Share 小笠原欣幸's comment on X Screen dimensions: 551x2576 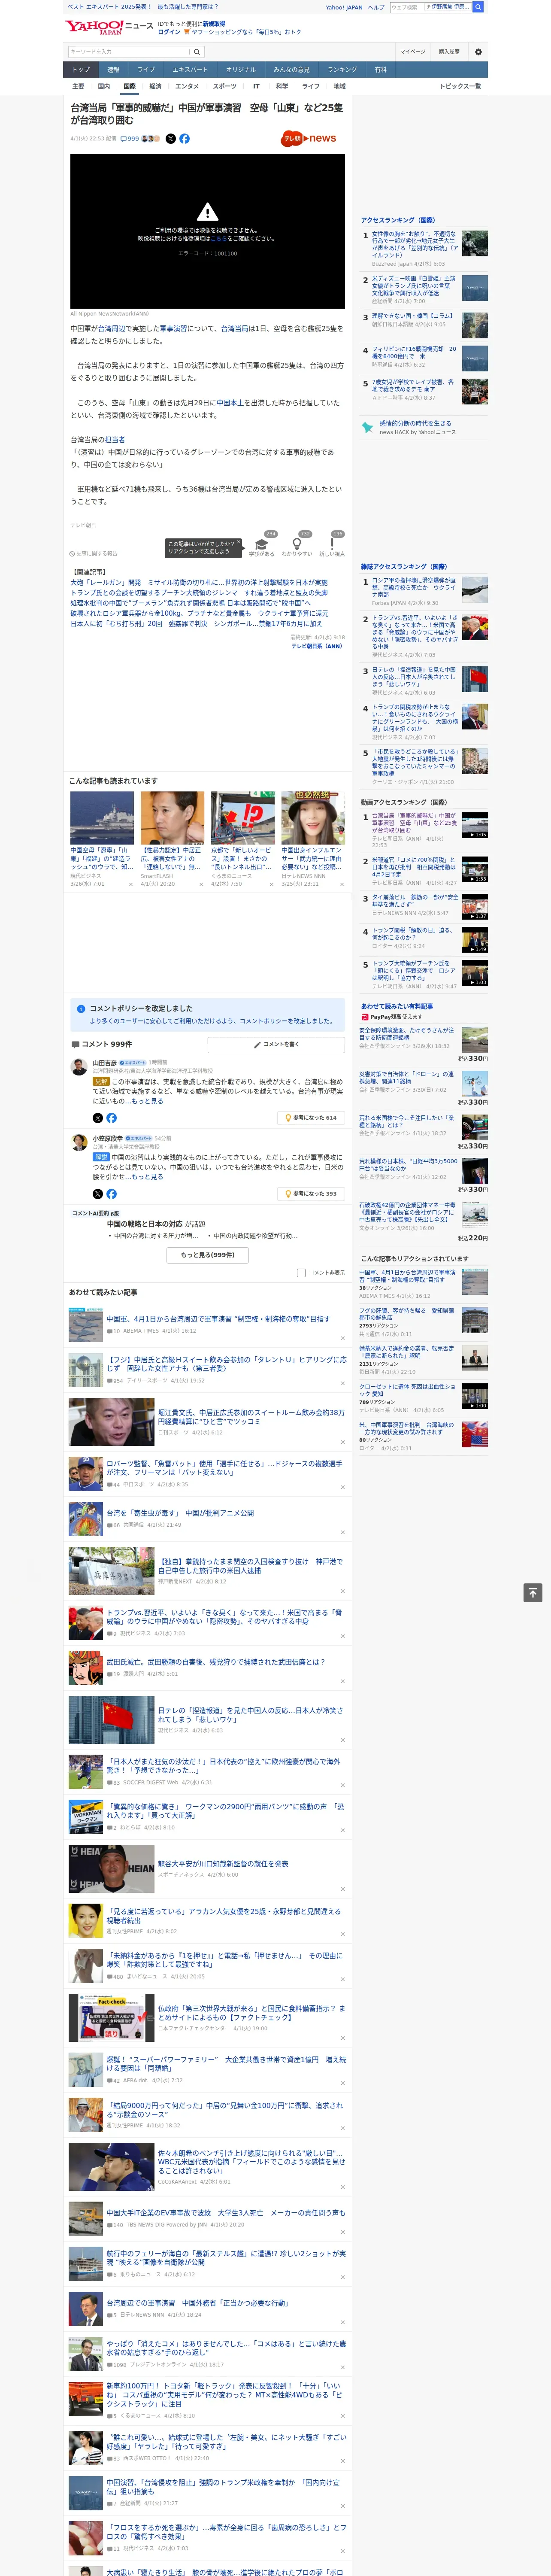click(x=97, y=1194)
